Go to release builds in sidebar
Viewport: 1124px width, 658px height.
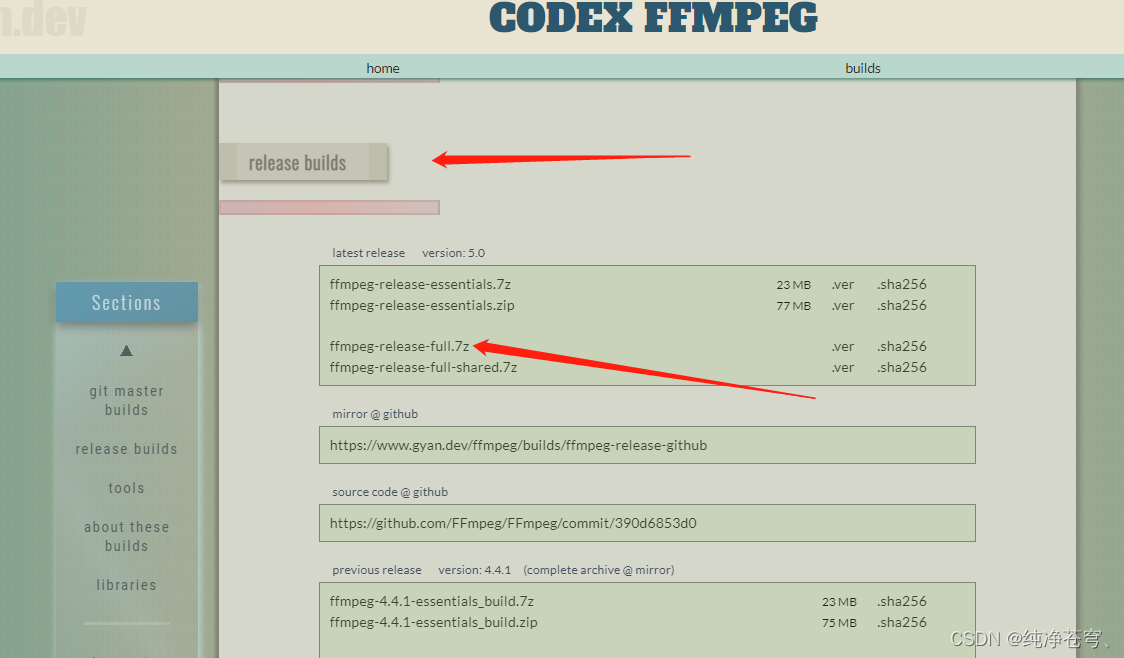pyautogui.click(x=127, y=449)
